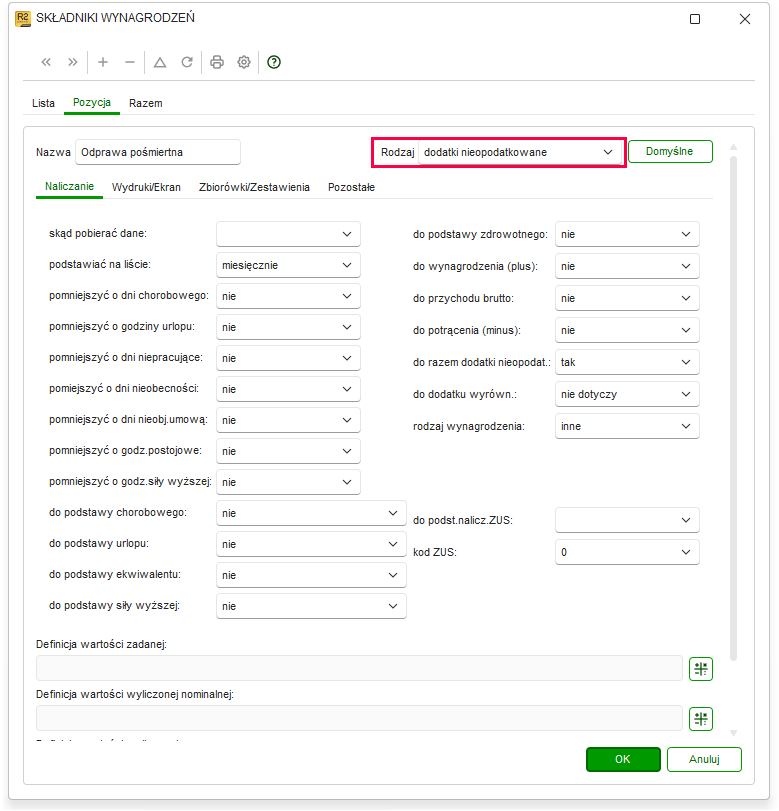Maximize the Składniki wynagrodzeń window
The height and width of the screenshot is (811, 779).
click(695, 19)
